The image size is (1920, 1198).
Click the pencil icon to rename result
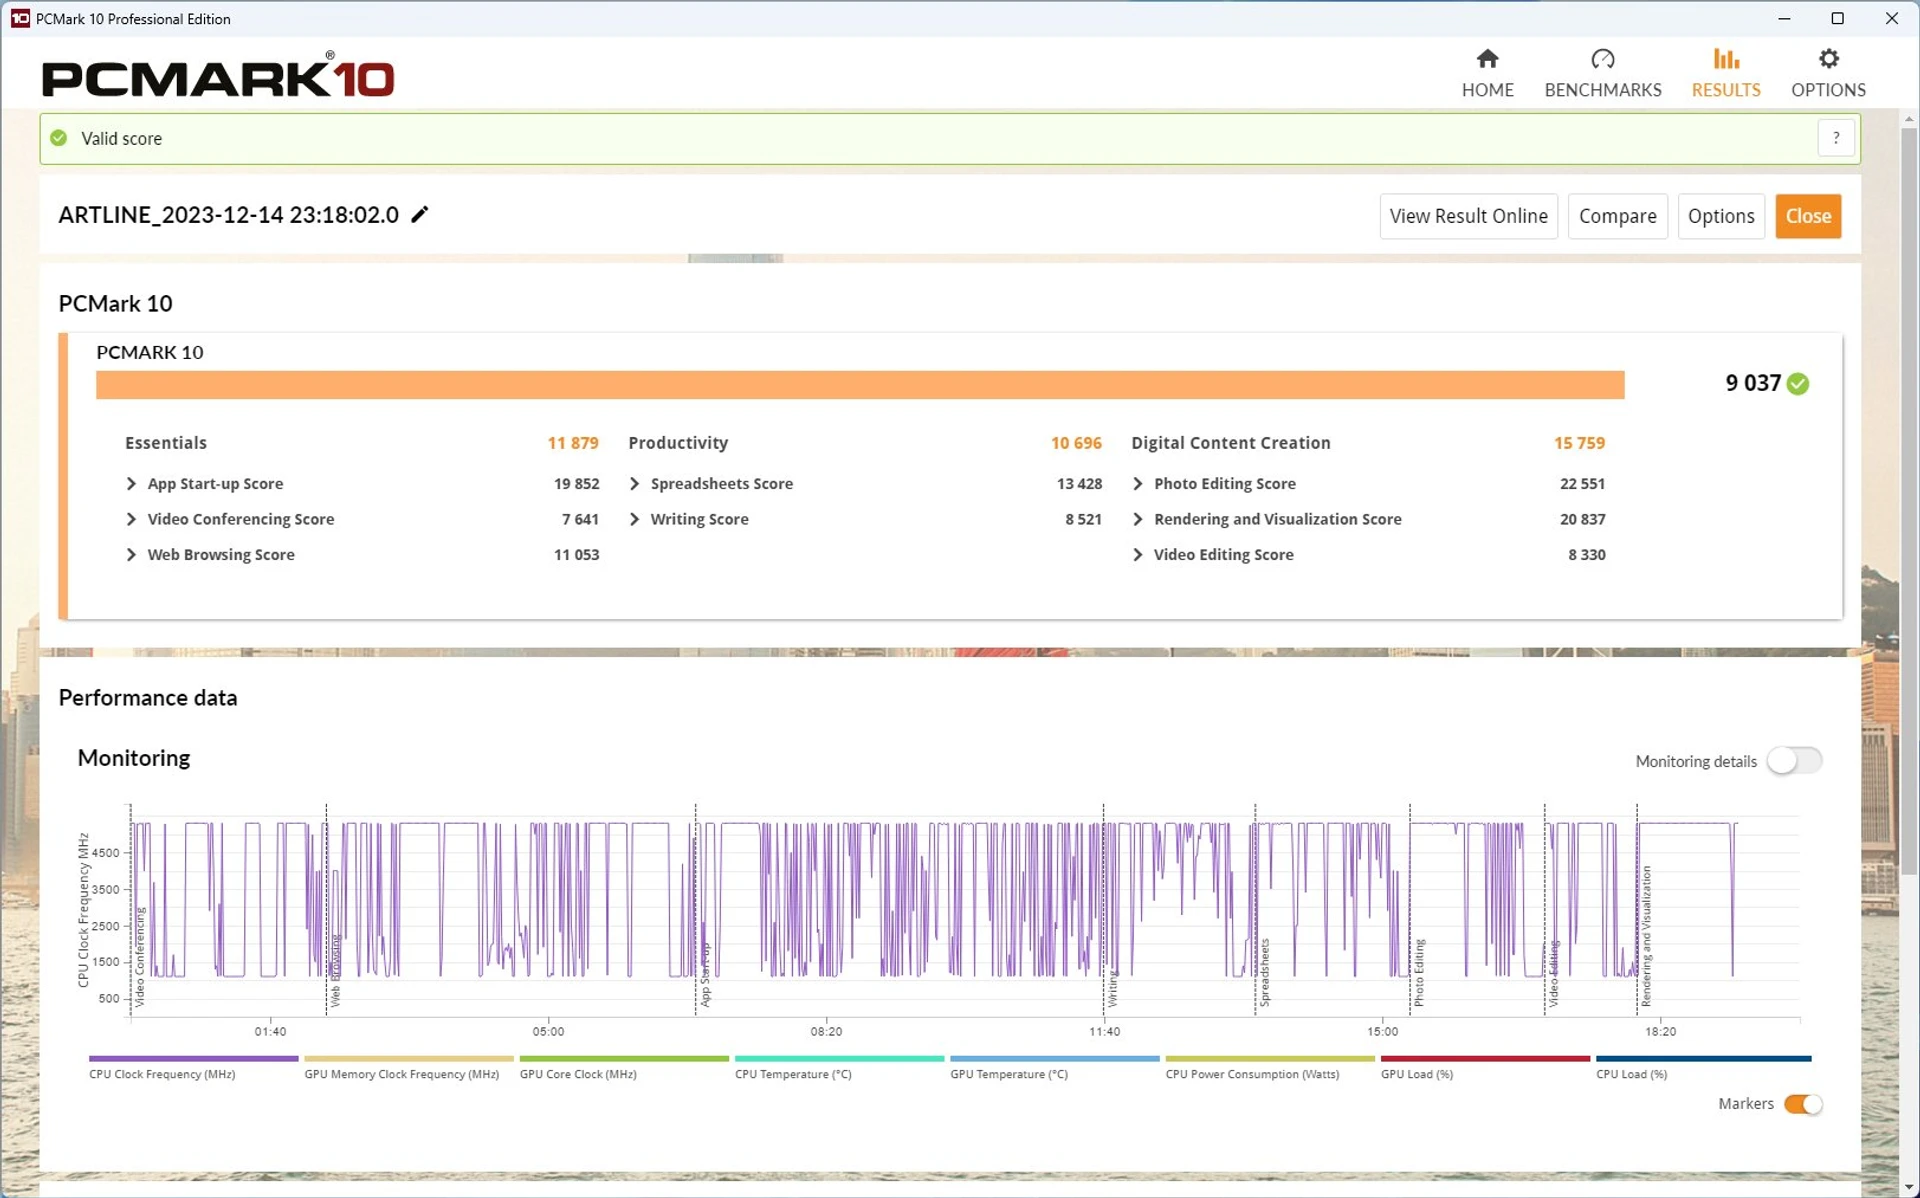click(x=420, y=214)
